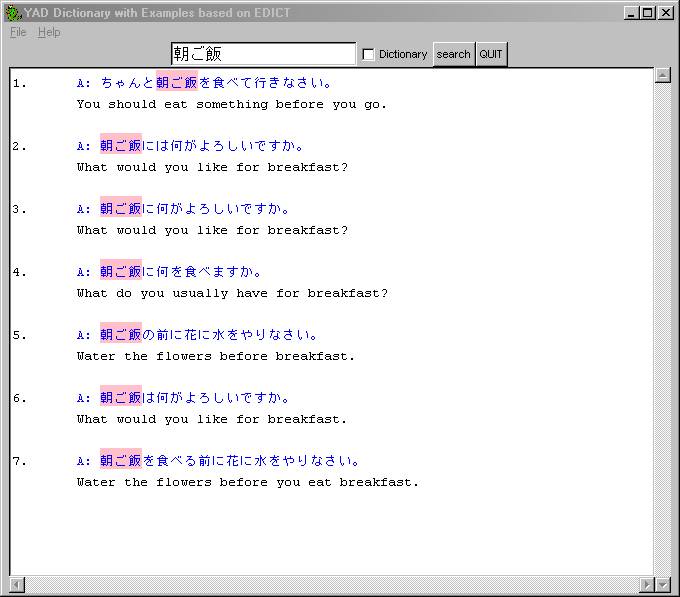
Task: Click the horizontal scrollbar right arrow
Action: (647, 585)
